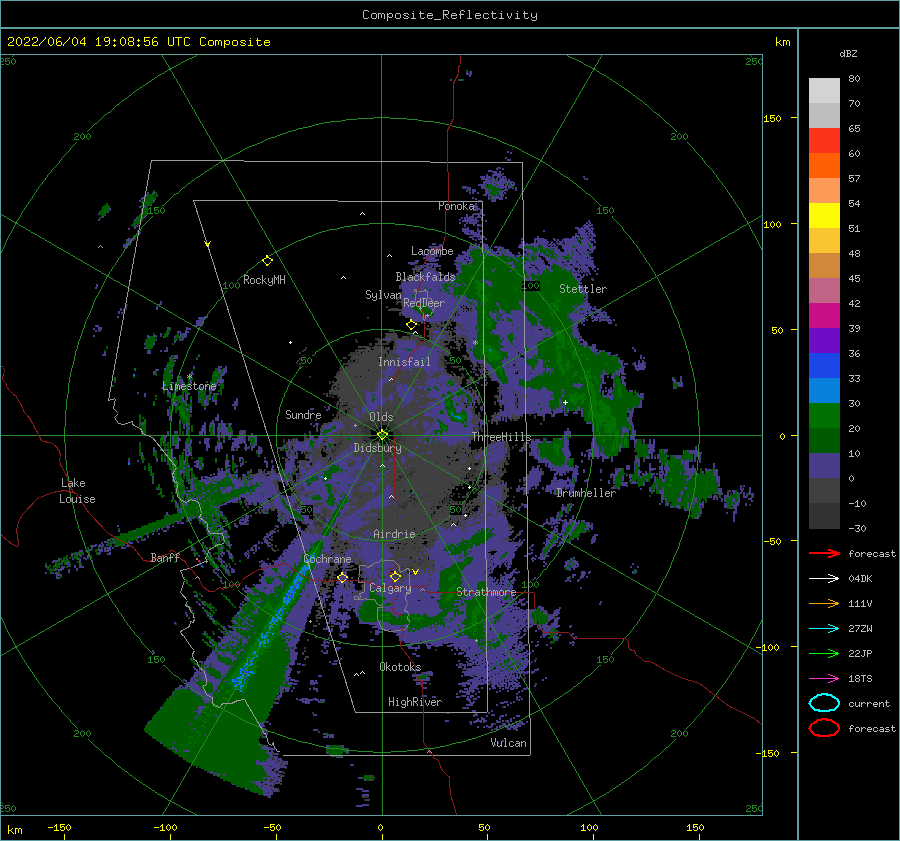900x841 pixels.
Task: Click the yellow radar site marker at Olds
Action: click(382, 435)
